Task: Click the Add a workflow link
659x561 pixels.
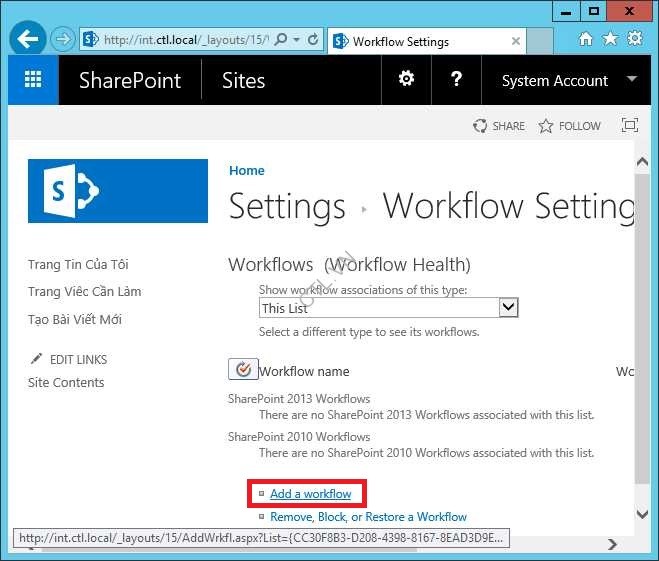Action: click(x=310, y=494)
